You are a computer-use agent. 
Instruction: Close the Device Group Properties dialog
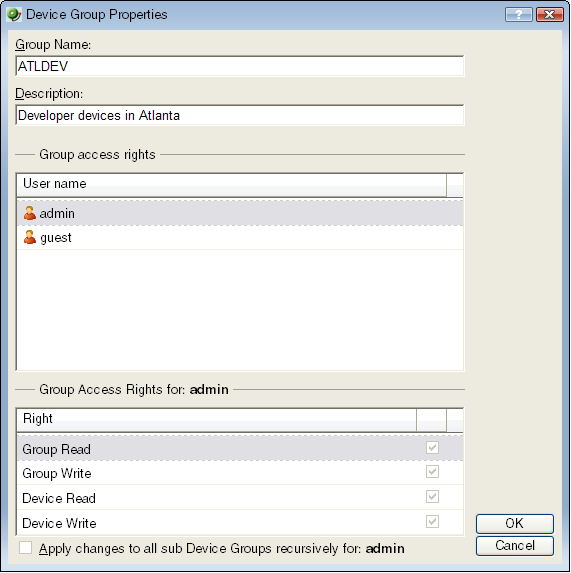[549, 15]
